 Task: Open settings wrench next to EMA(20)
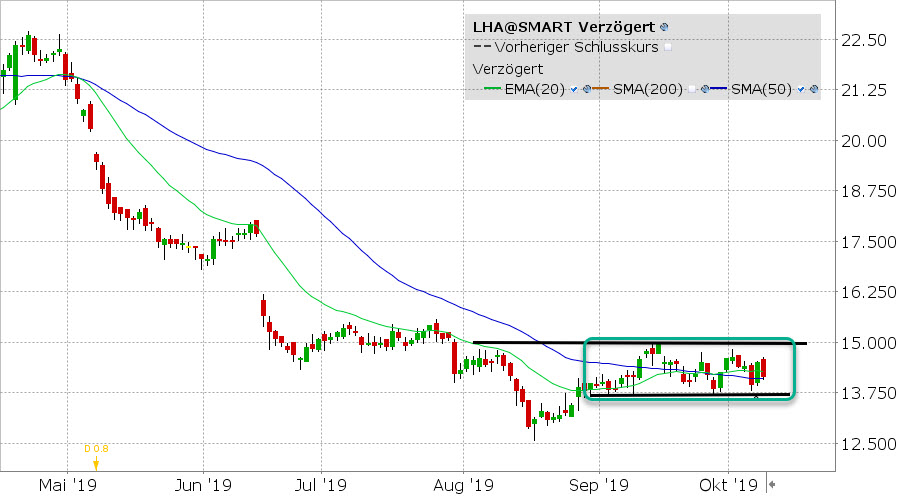pos(587,89)
